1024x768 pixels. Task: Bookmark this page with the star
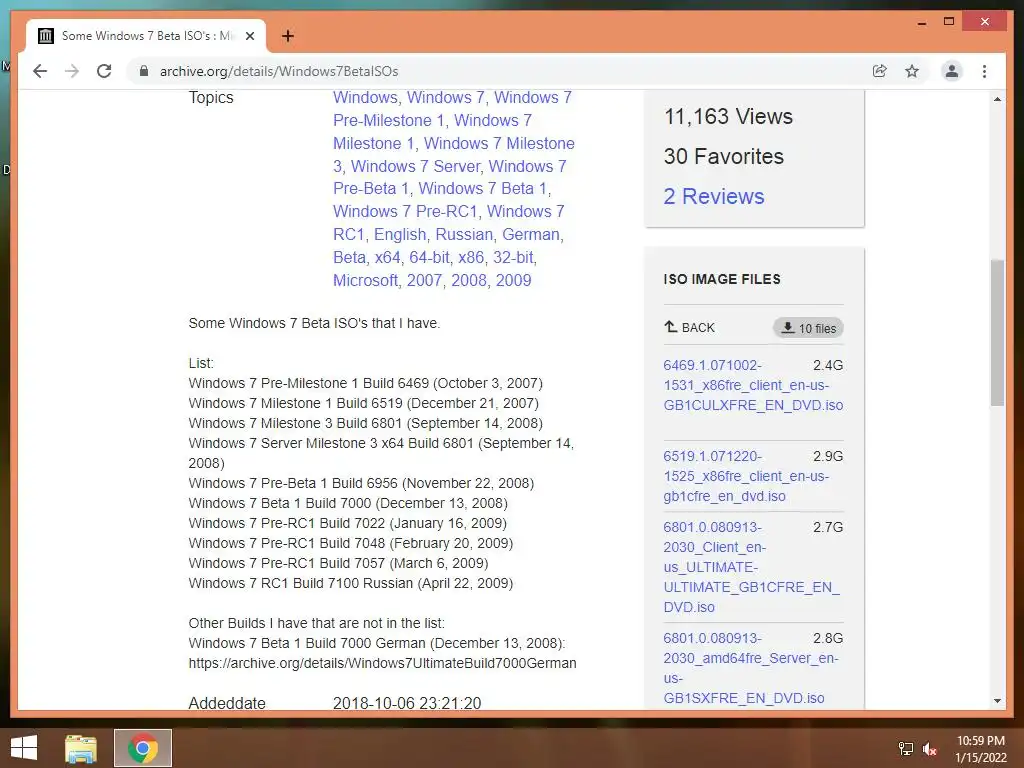tap(912, 71)
